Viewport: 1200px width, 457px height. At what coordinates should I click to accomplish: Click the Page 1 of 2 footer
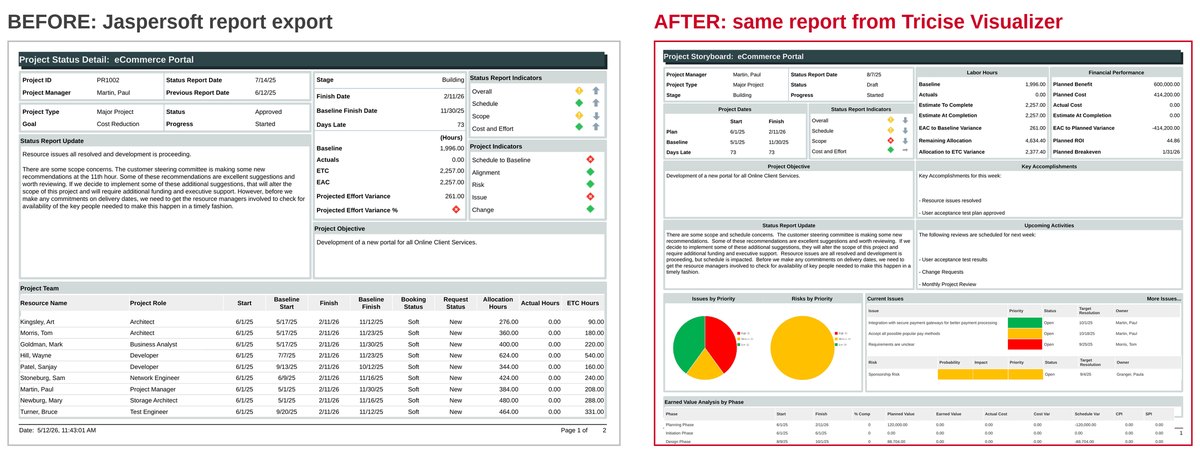(583, 430)
